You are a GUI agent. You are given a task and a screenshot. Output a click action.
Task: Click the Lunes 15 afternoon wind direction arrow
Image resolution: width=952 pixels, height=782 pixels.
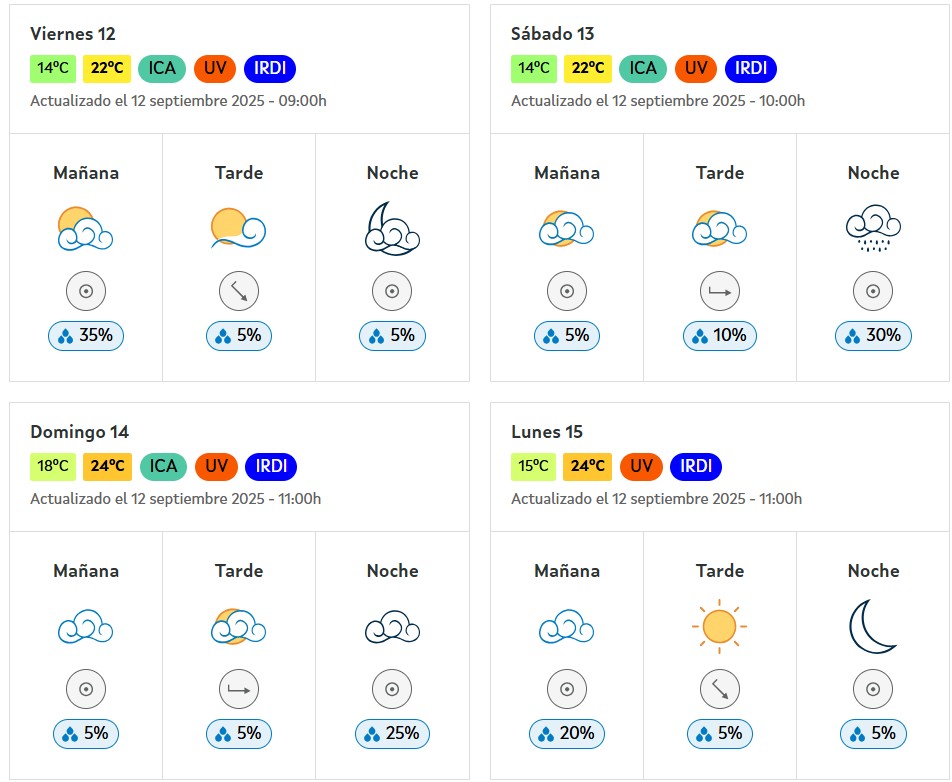pos(719,689)
